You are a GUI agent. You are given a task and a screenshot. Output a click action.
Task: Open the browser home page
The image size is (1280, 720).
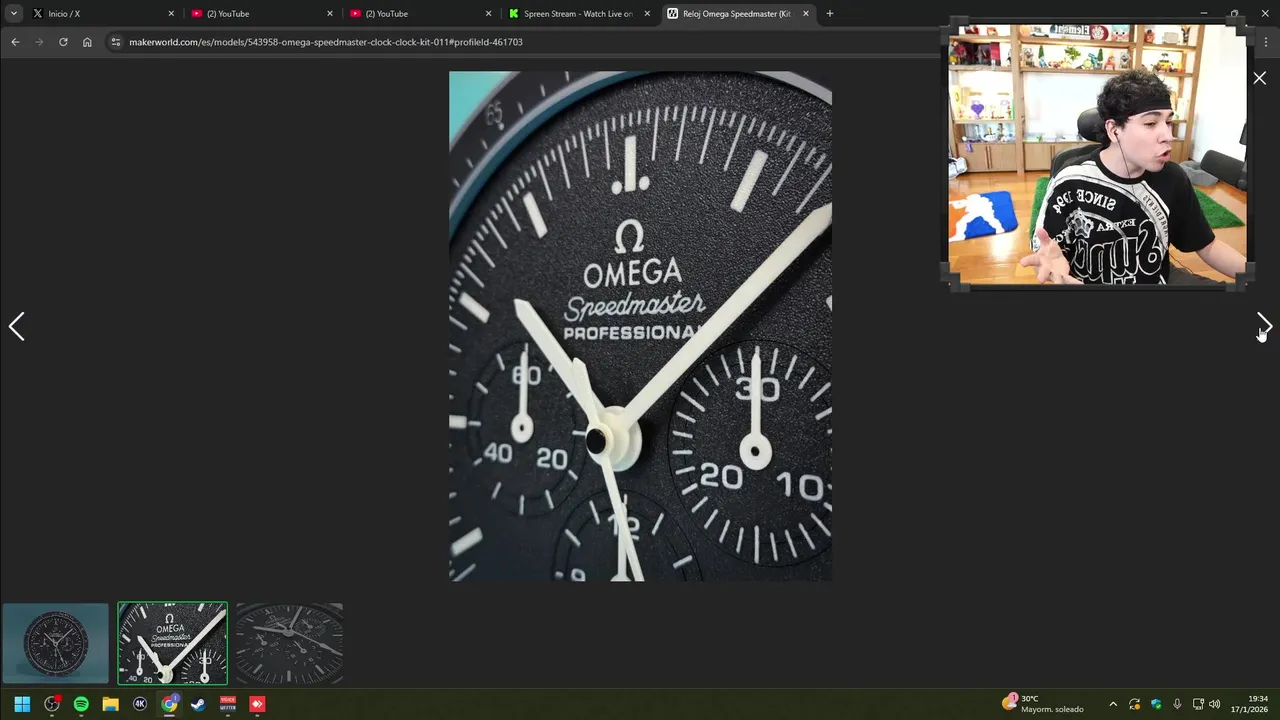click(x=87, y=42)
